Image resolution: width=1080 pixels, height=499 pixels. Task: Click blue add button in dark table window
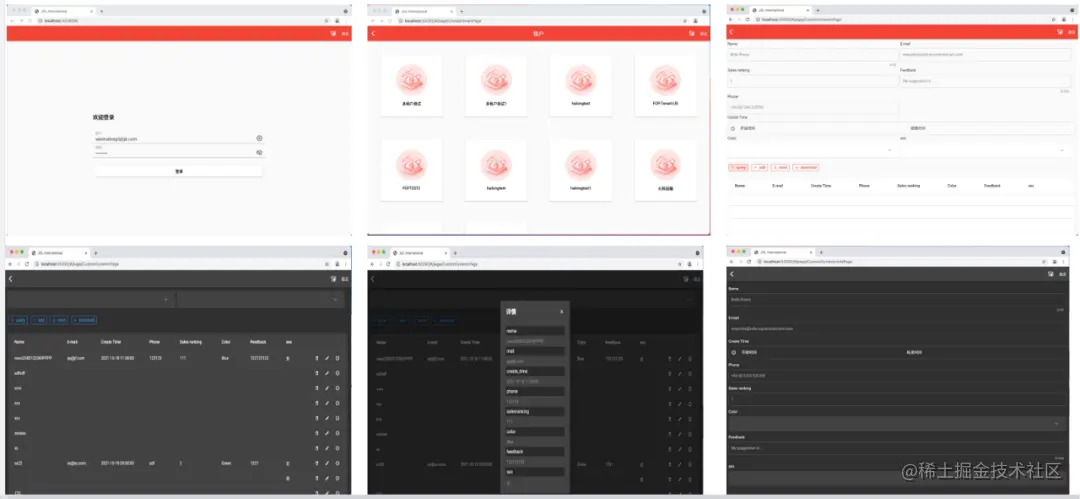[x=39, y=320]
